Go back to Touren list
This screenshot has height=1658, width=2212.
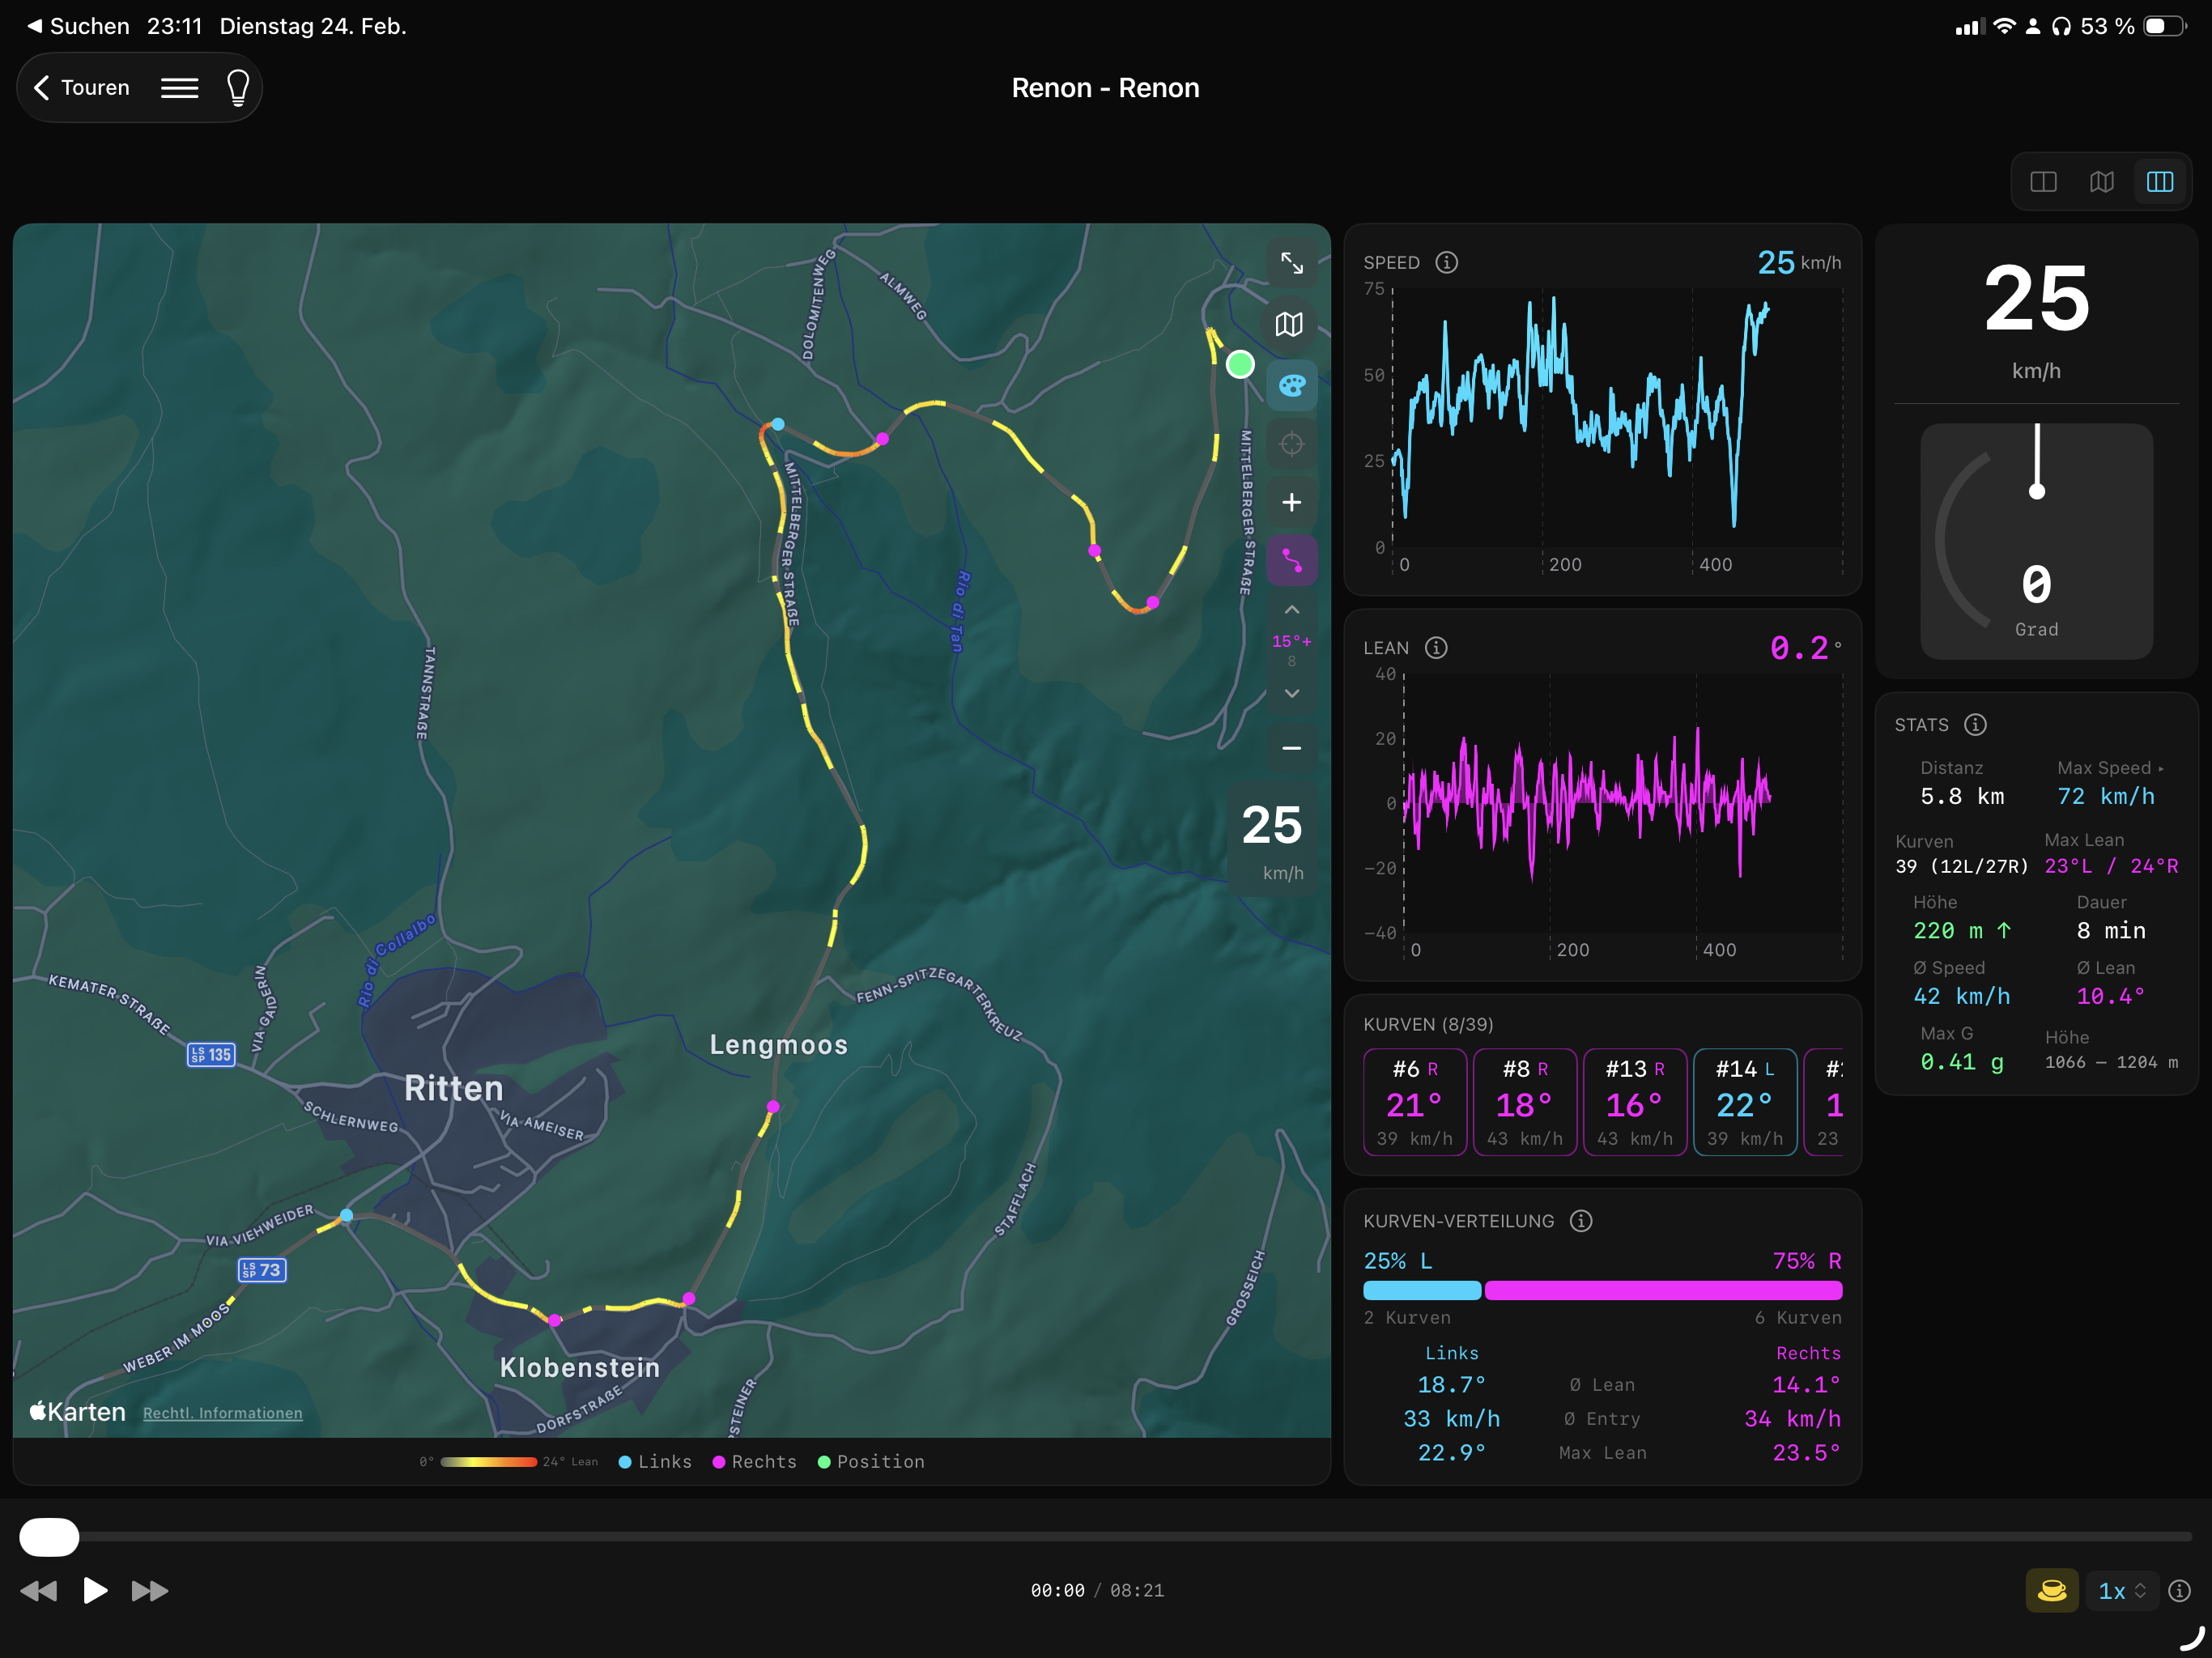(82, 88)
